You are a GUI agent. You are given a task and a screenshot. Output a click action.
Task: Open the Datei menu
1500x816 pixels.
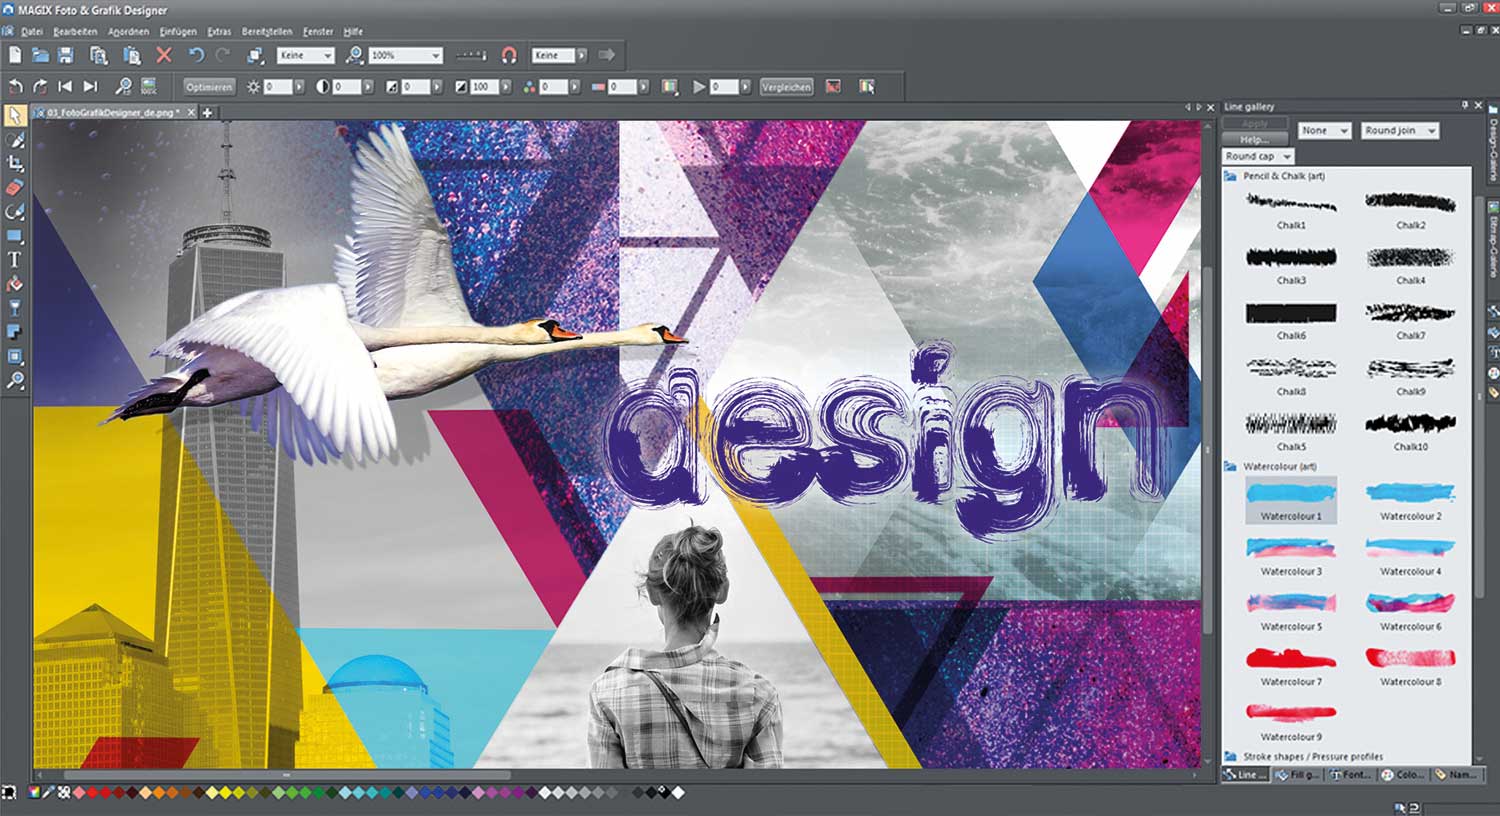[32, 31]
